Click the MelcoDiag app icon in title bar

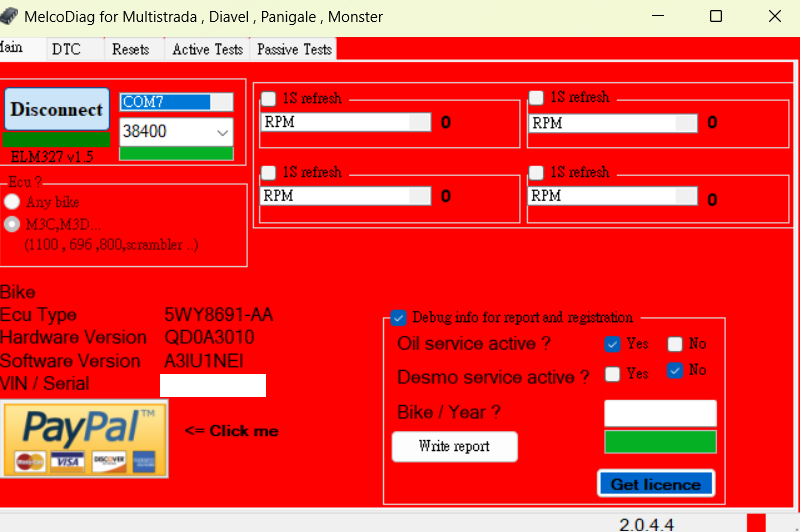point(8,16)
